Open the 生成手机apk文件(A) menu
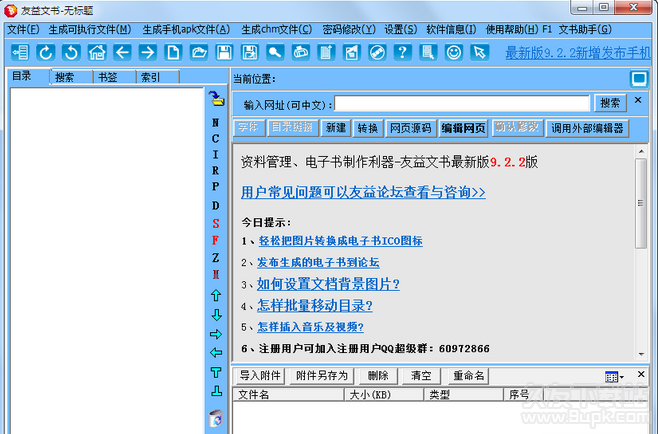Image resolution: width=658 pixels, height=434 pixels. [186, 29]
